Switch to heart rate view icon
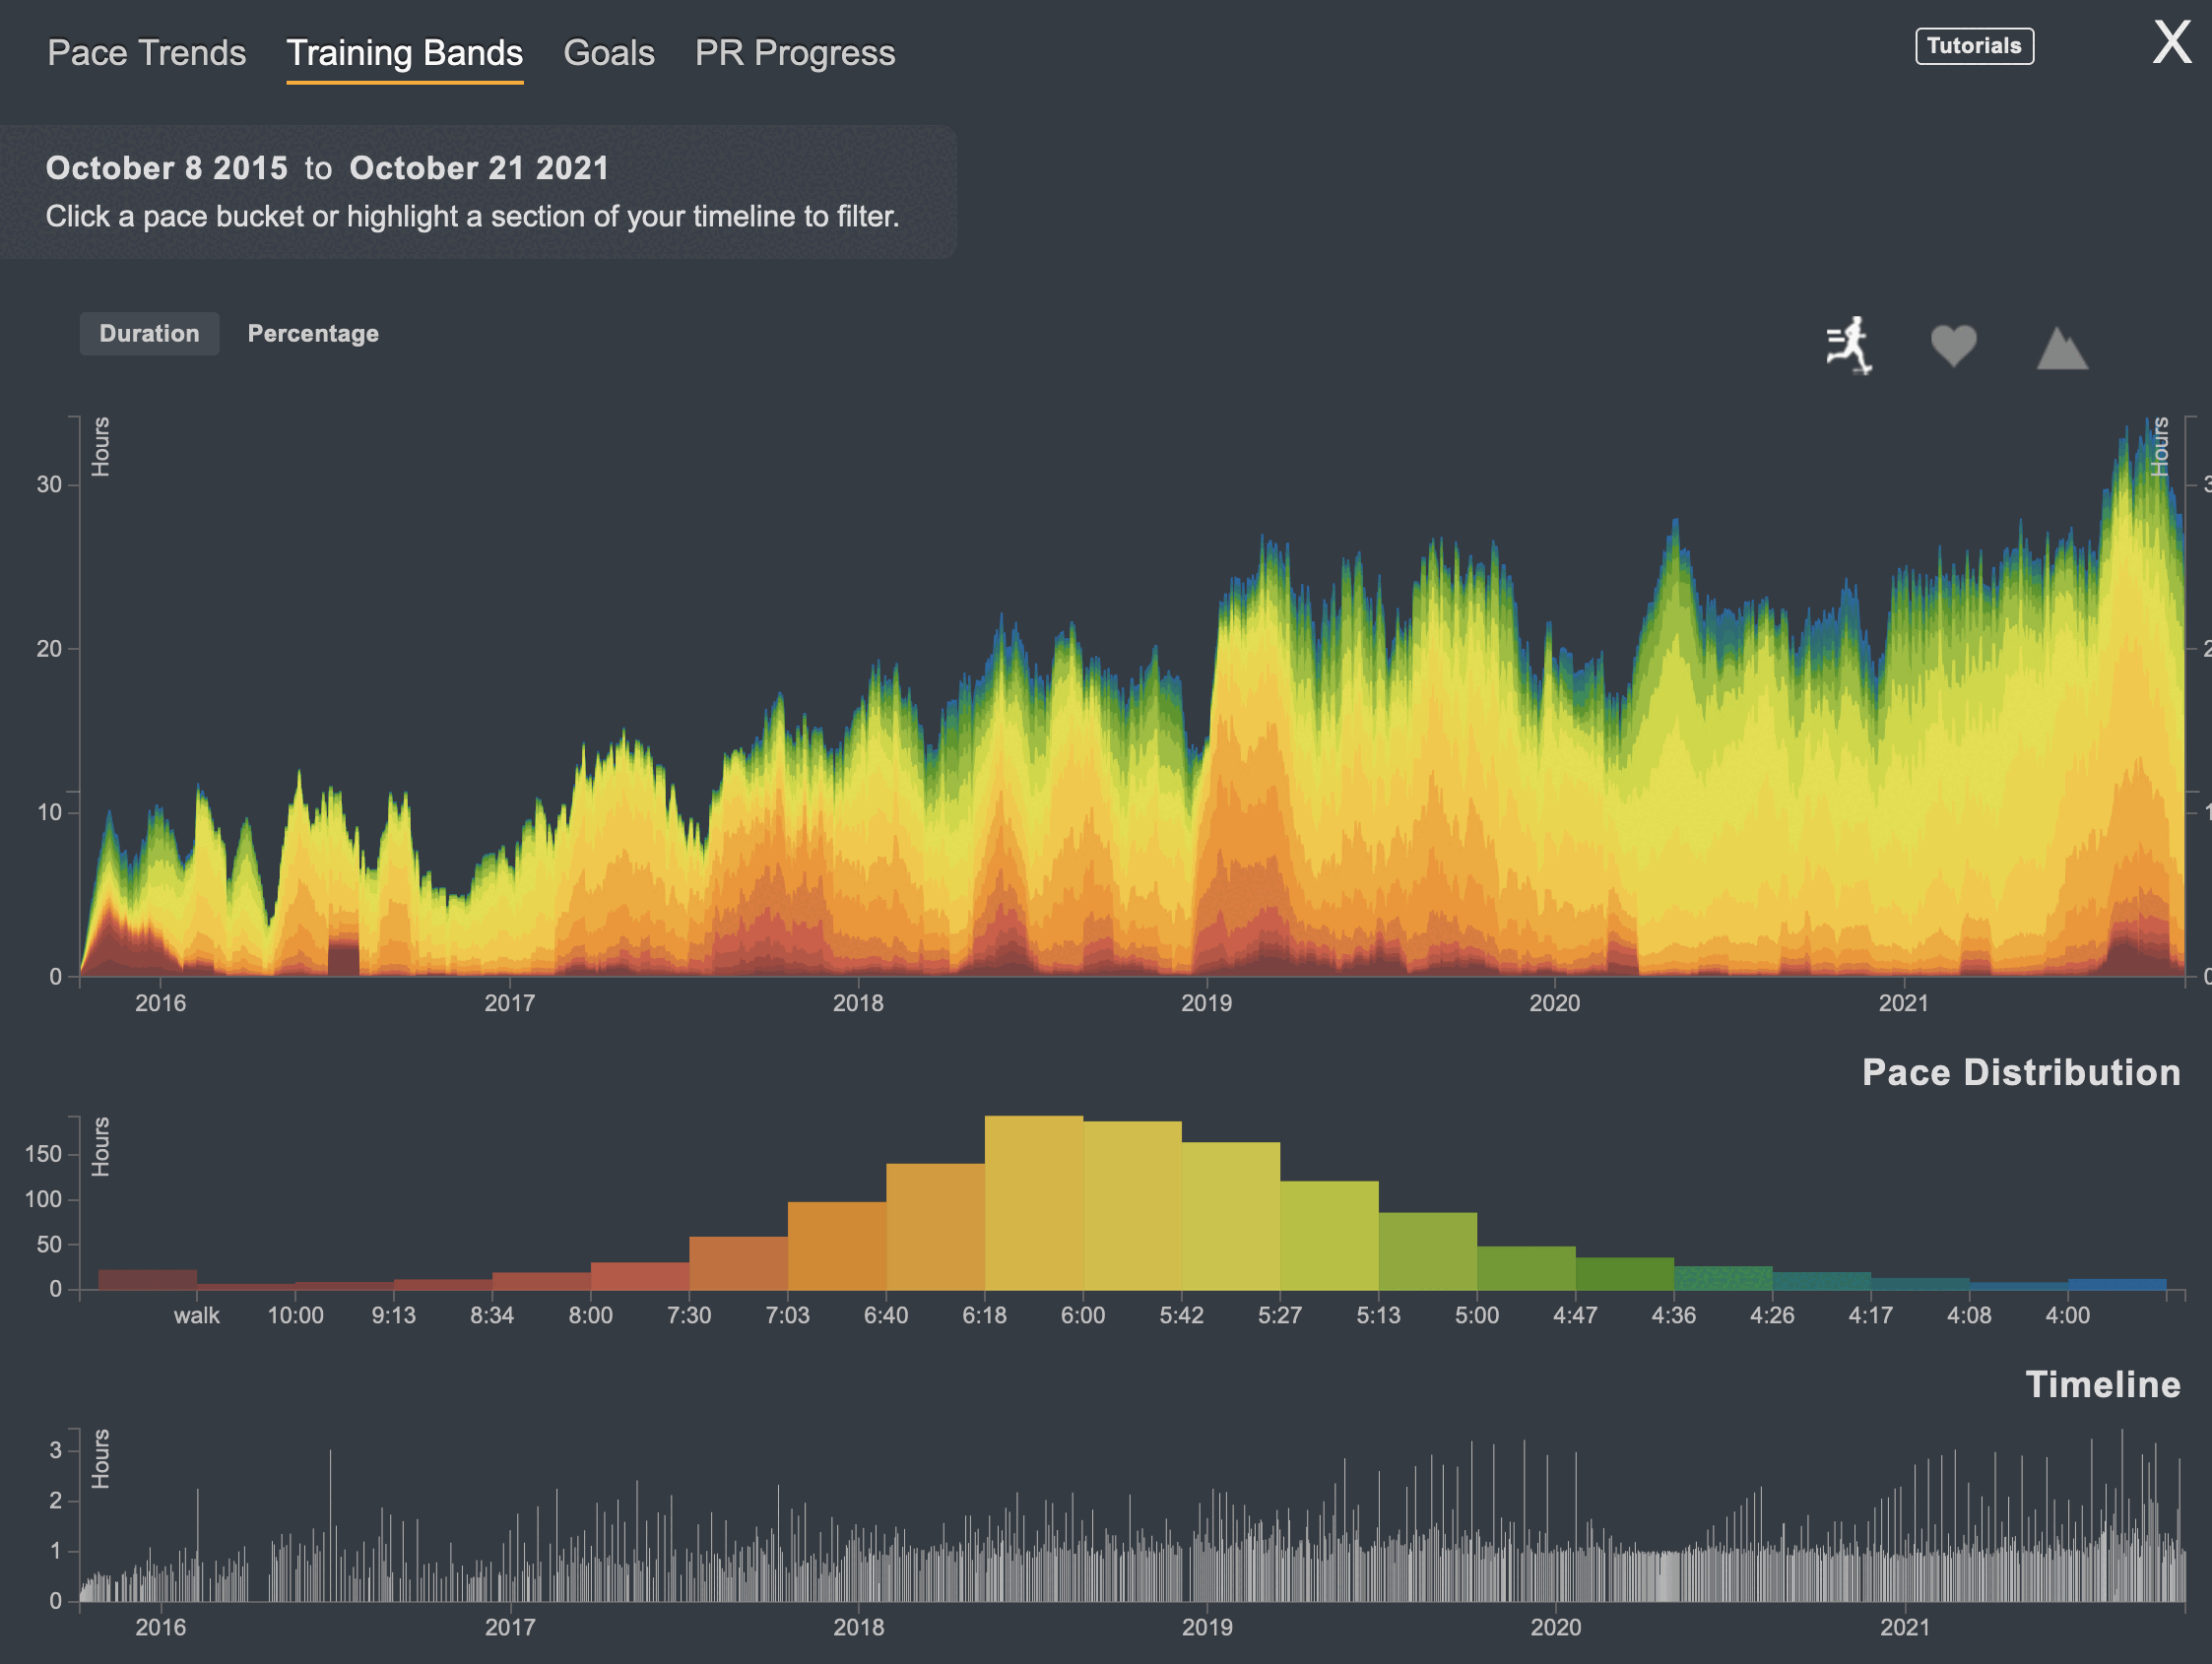 [1952, 346]
